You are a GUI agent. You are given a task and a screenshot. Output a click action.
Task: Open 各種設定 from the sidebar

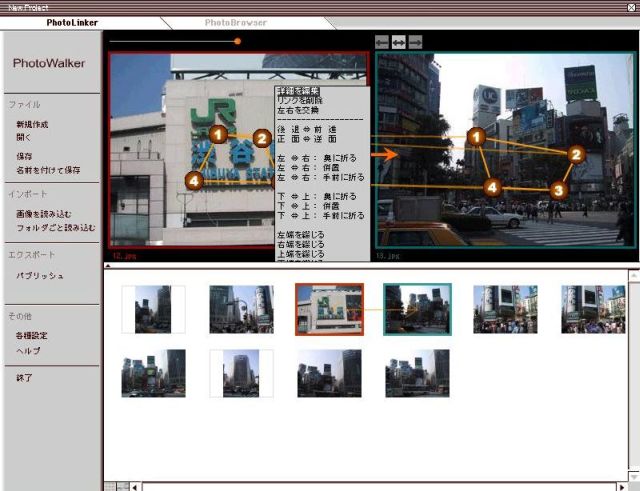coord(32,335)
